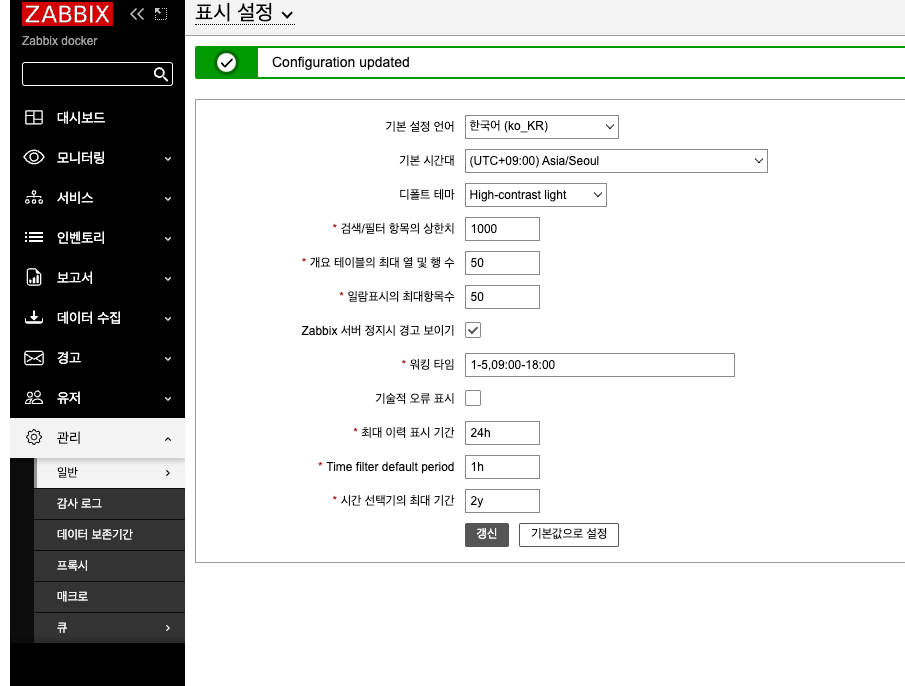Image resolution: width=905 pixels, height=686 pixels.
Task: Click the 유저 users icon
Action: pos(33,398)
